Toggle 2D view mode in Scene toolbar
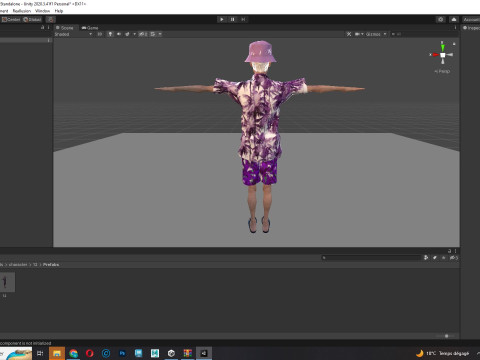The width and height of the screenshot is (480, 360). (x=100, y=34)
